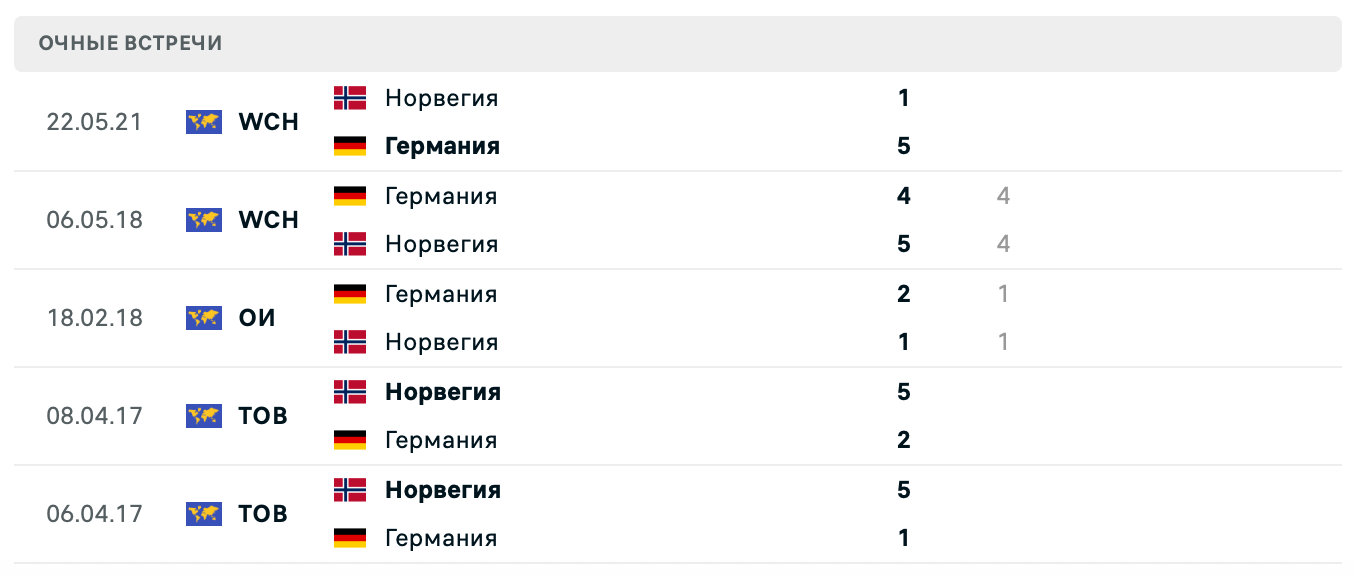Image resolution: width=1354 pixels, height=576 pixels.
Task: Select the TOB tournament label dated 06.04.17
Action: click(x=263, y=514)
